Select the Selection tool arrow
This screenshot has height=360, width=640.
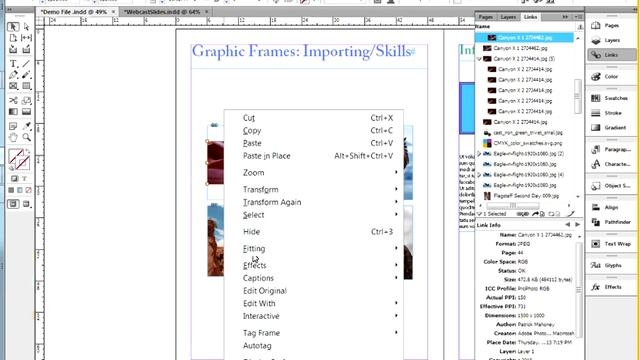(13, 27)
